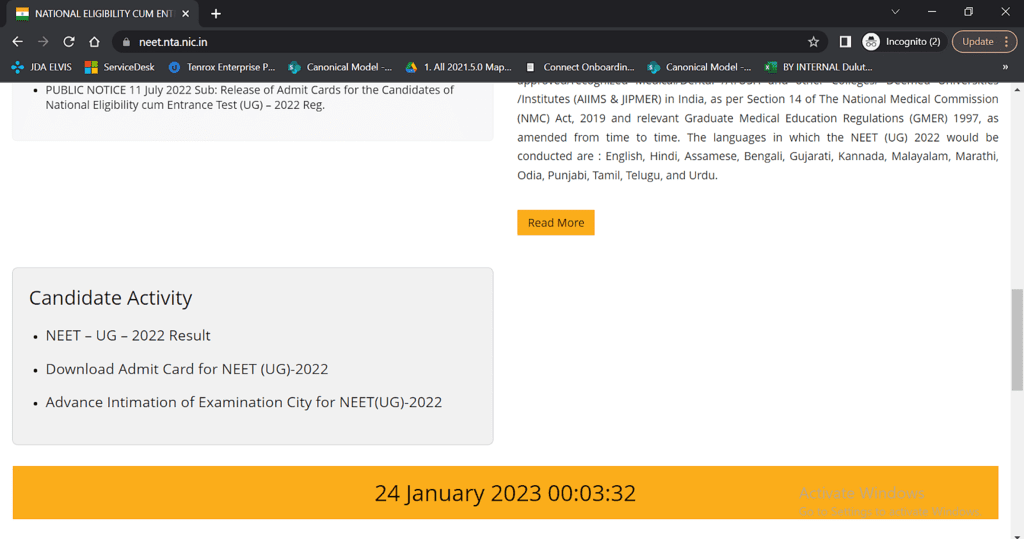1024x539 pixels.
Task: Open NEET – UG – 2022 Result link
Action: (x=128, y=335)
